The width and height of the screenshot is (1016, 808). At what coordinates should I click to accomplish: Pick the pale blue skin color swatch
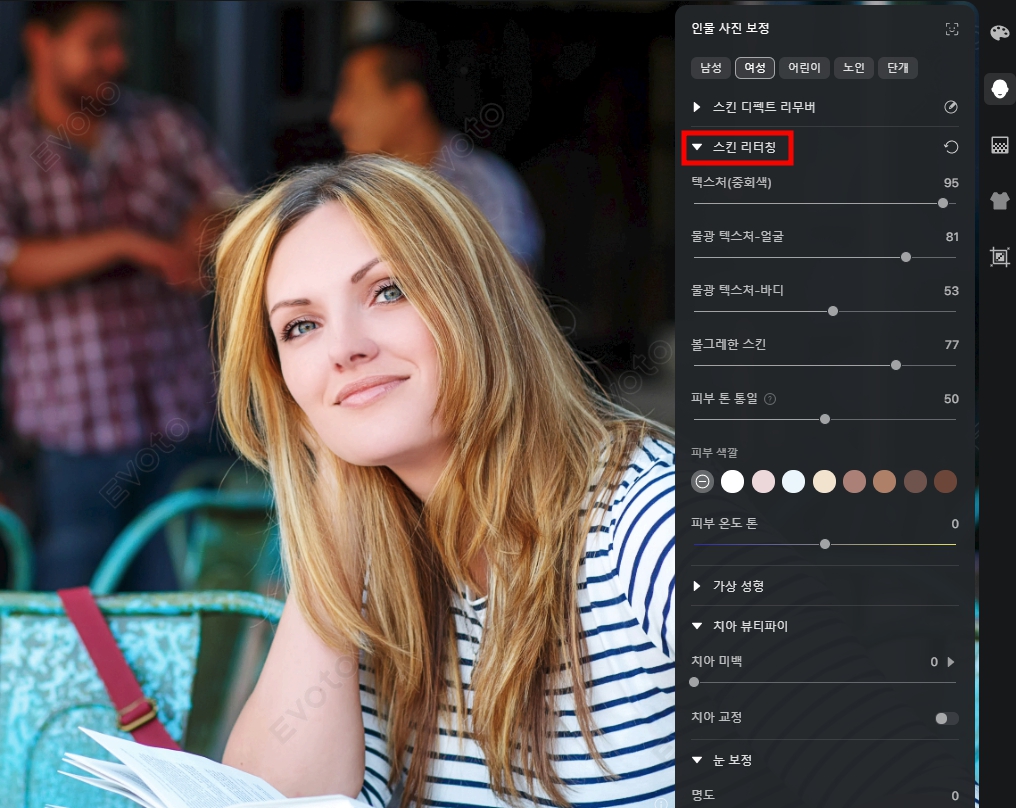pyautogui.click(x=793, y=481)
